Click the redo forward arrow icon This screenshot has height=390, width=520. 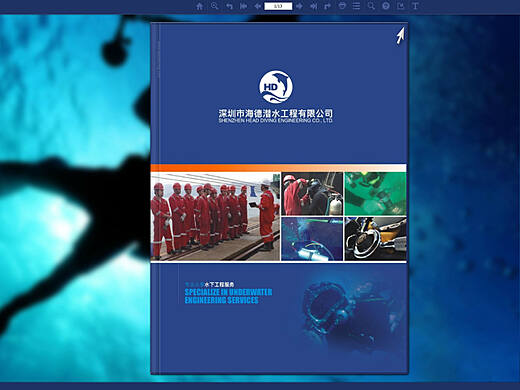click(x=328, y=6)
